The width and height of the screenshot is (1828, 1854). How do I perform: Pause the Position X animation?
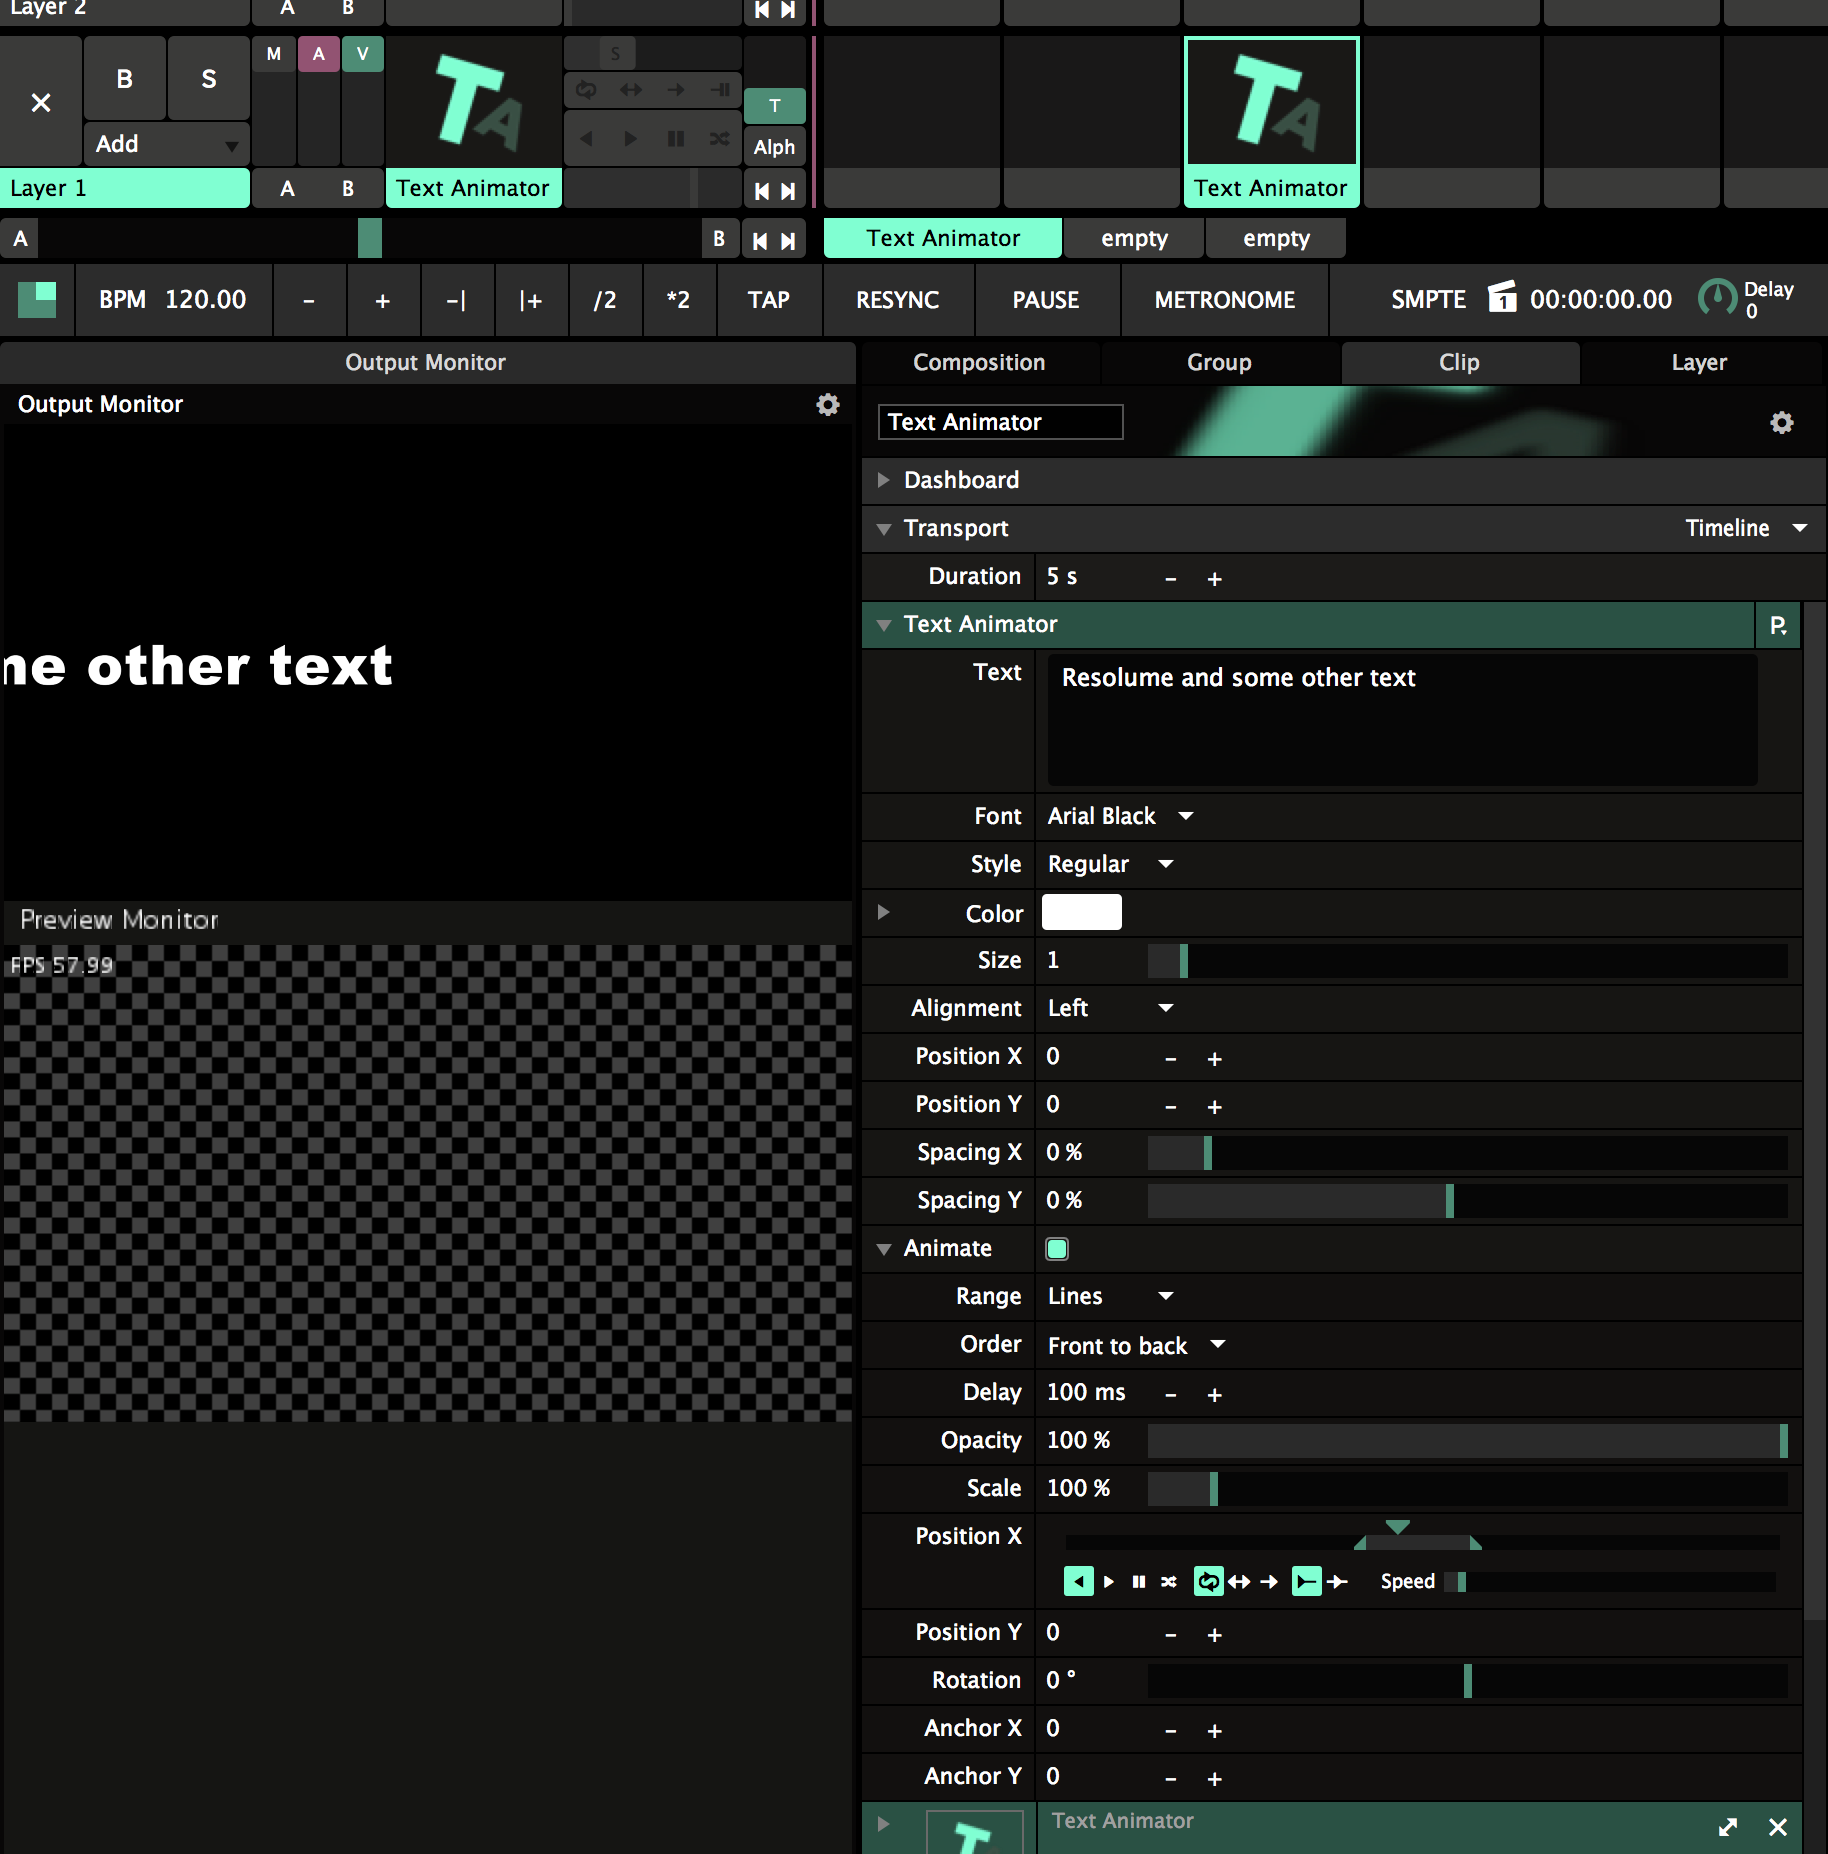coord(1138,1581)
